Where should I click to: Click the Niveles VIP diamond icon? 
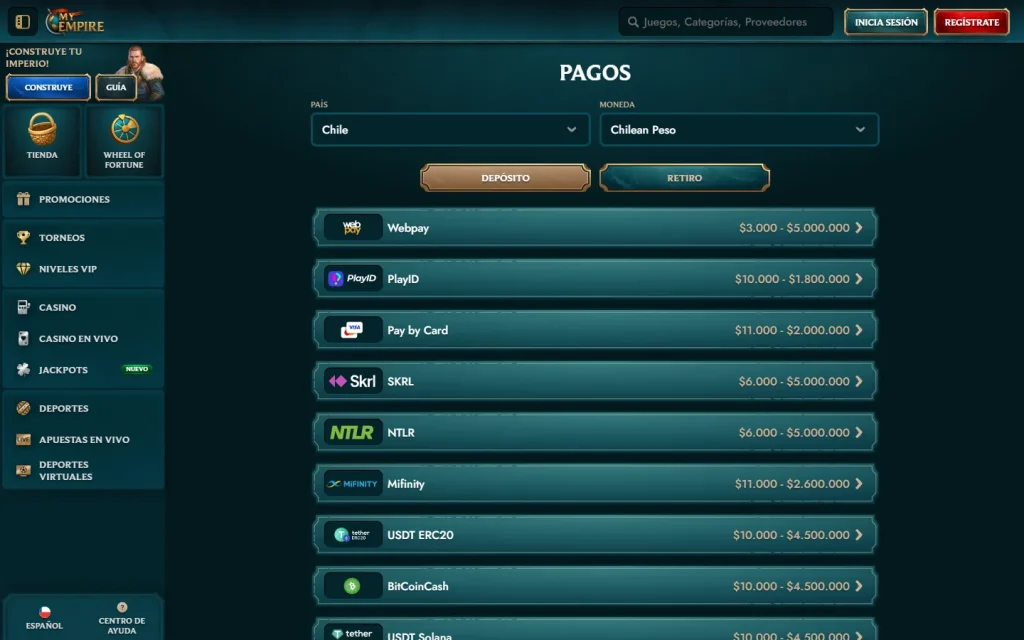coord(24,269)
